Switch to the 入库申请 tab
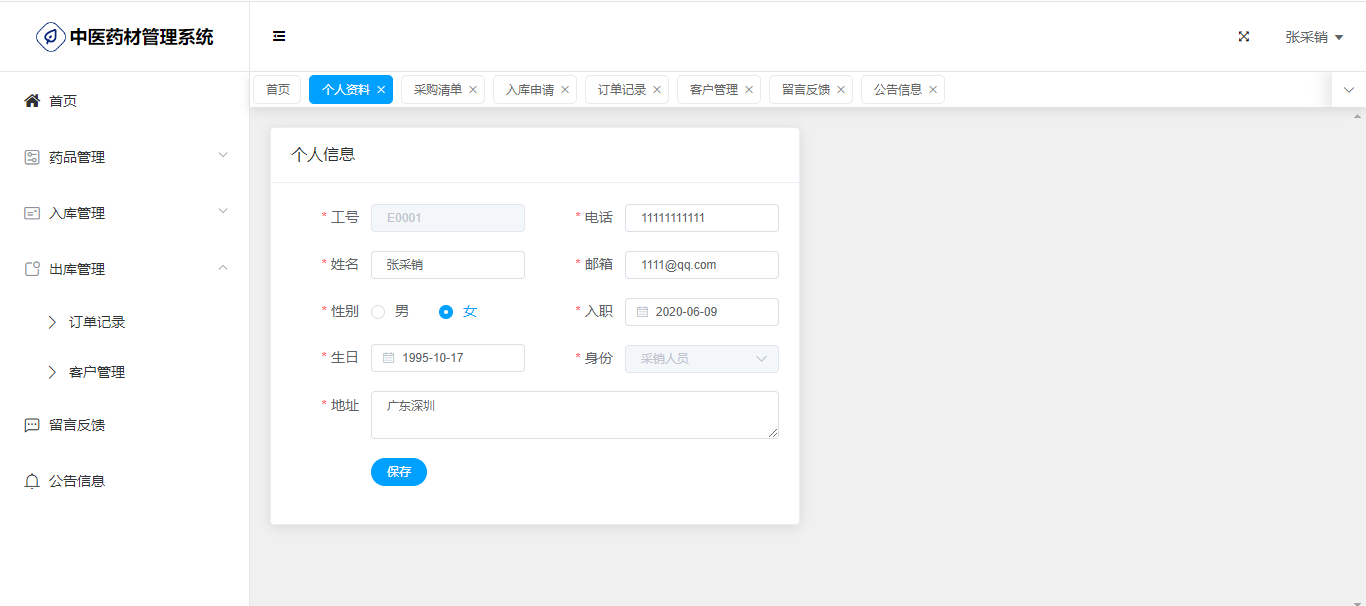Image resolution: width=1366 pixels, height=606 pixels. point(529,90)
